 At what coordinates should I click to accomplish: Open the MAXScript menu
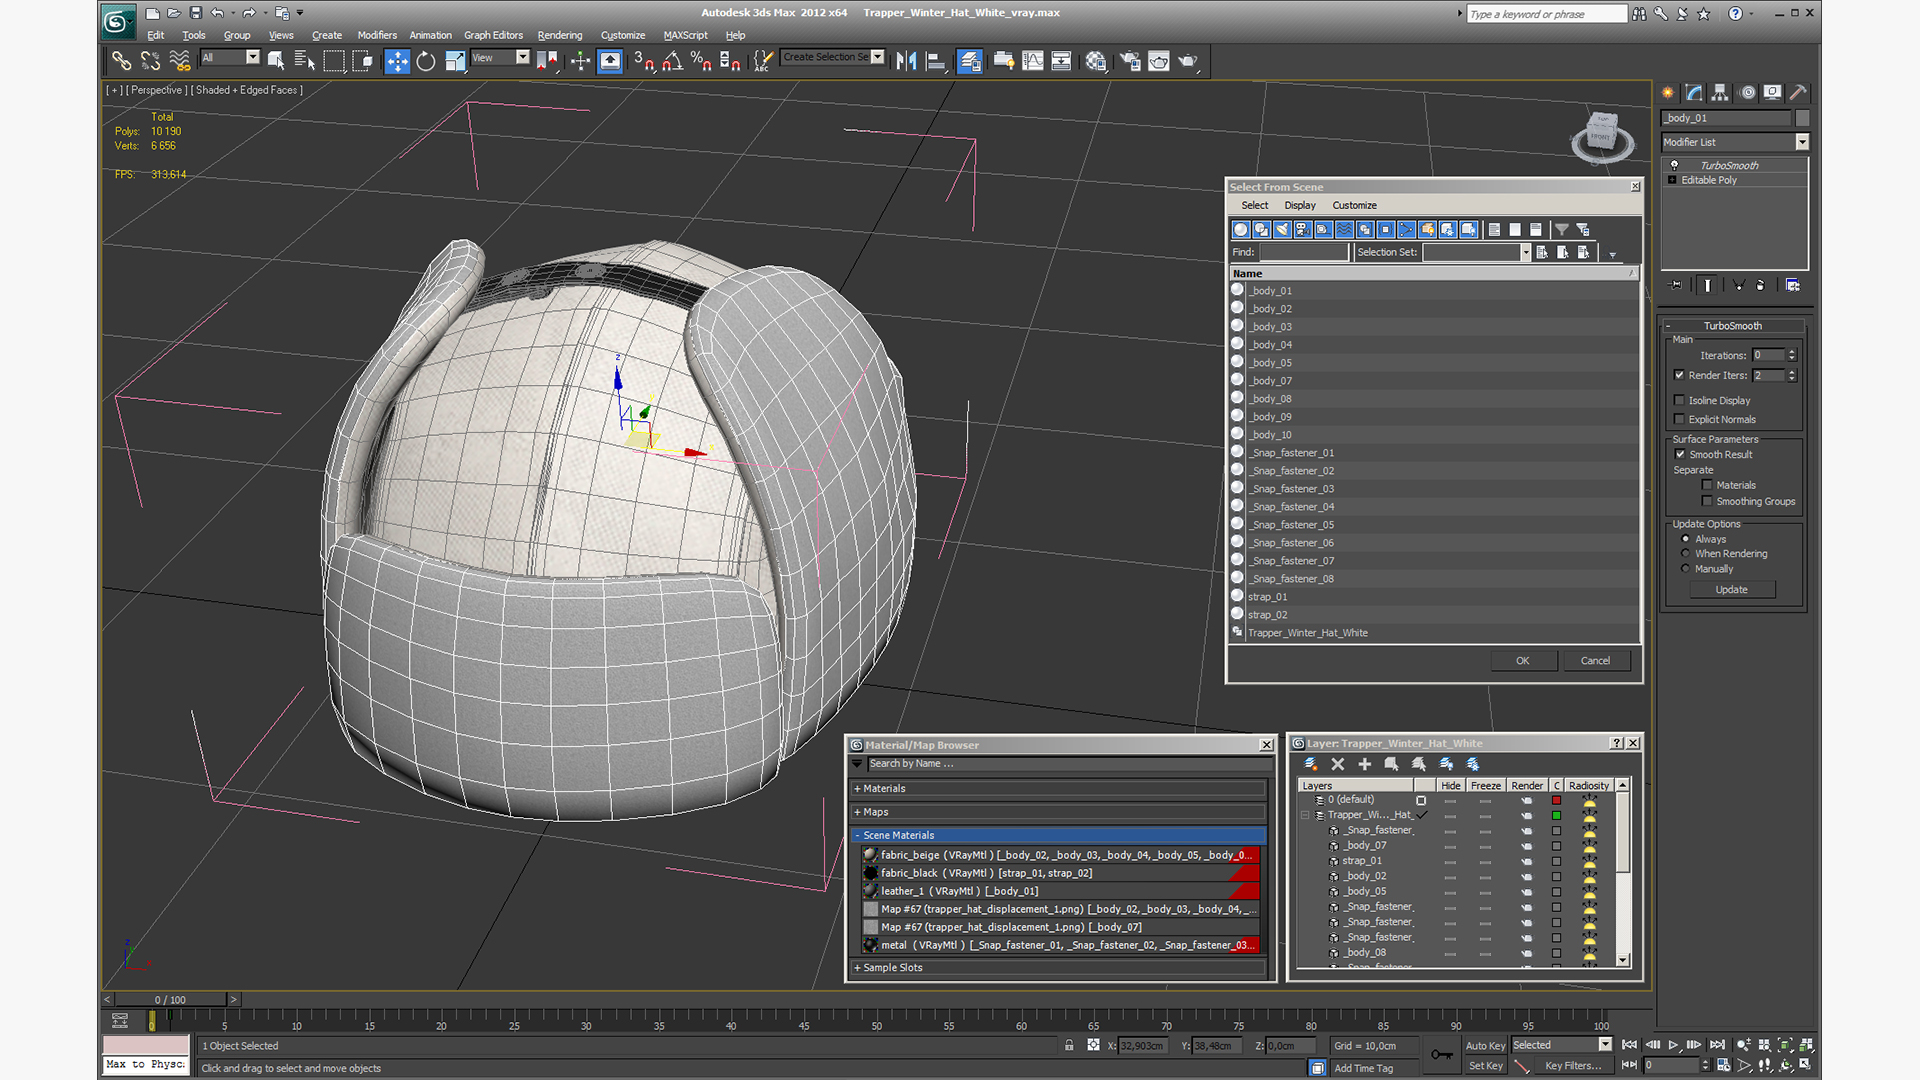[x=685, y=35]
